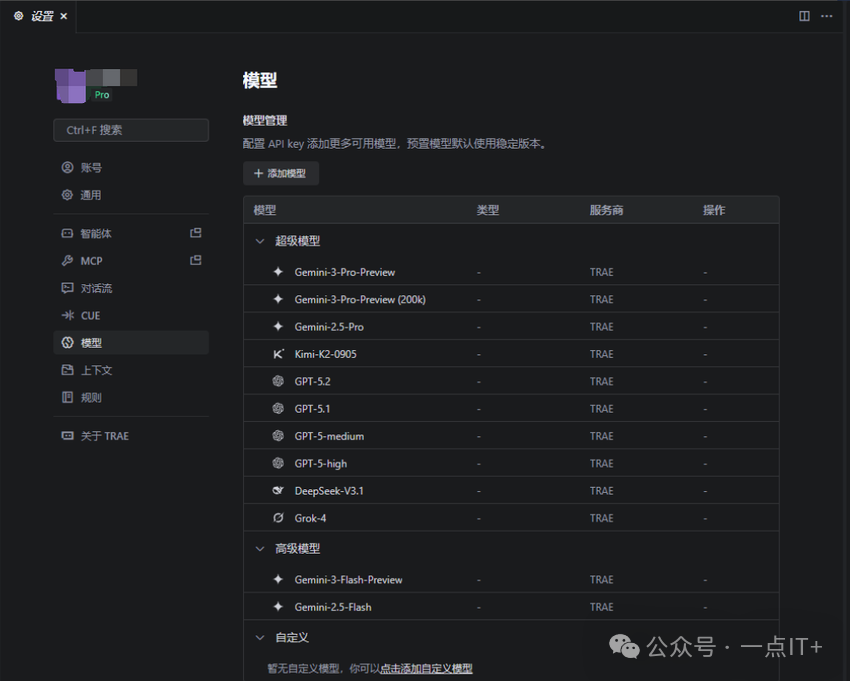Open 账号 settings

[131, 168]
